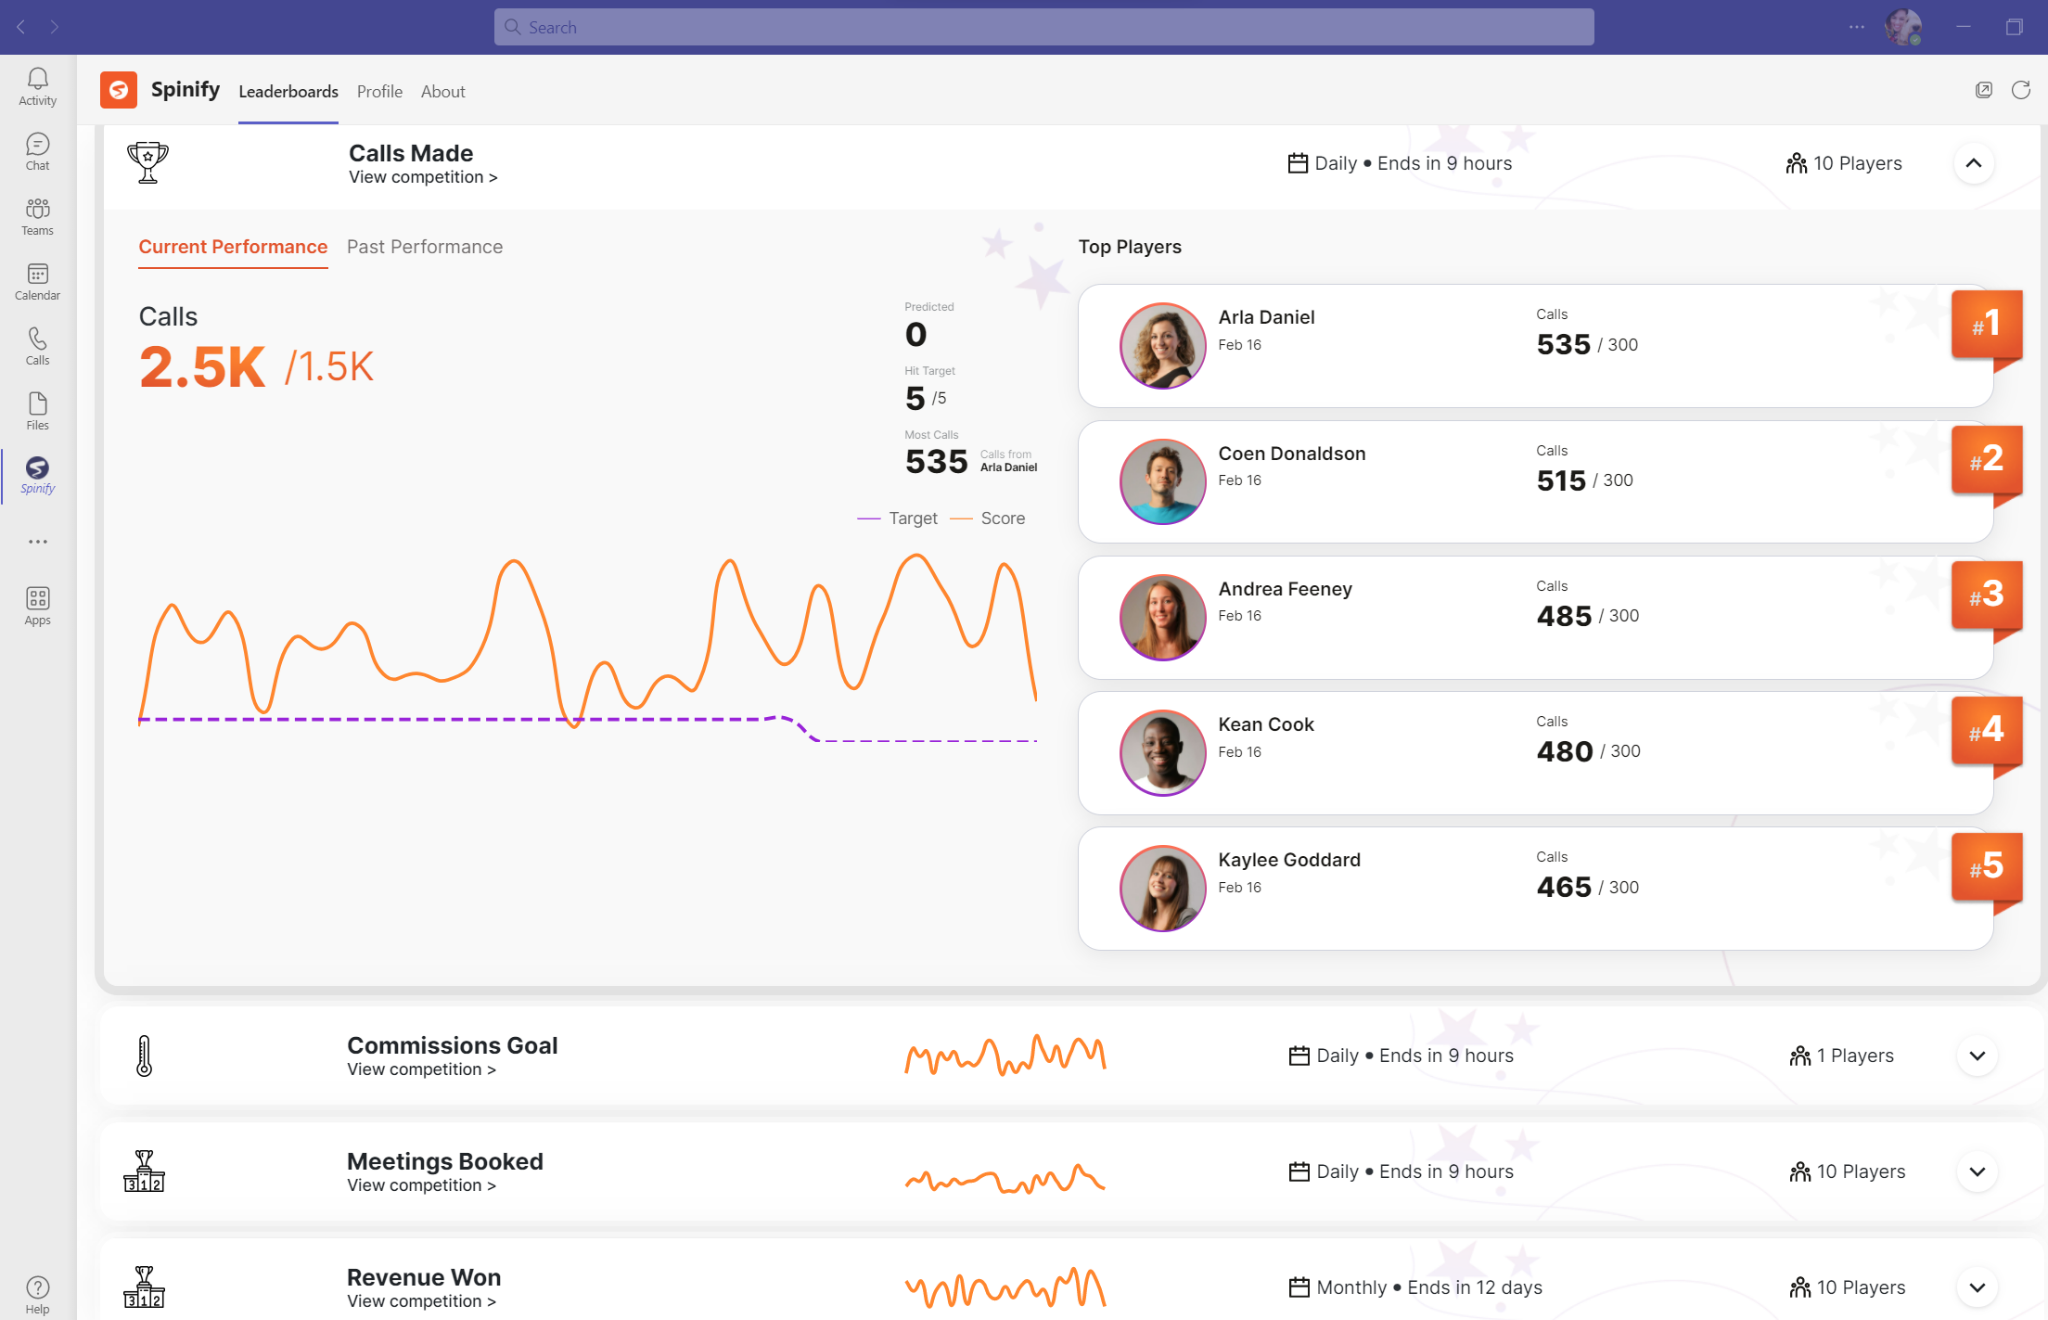This screenshot has height=1320, width=2048.
Task: Expand the Revenue Won section
Action: pyautogui.click(x=1976, y=1287)
